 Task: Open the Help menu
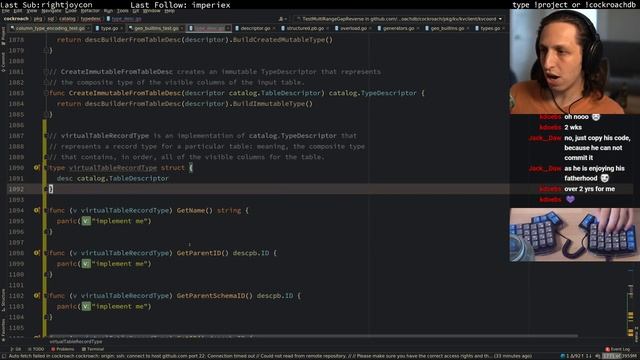(169, 11)
